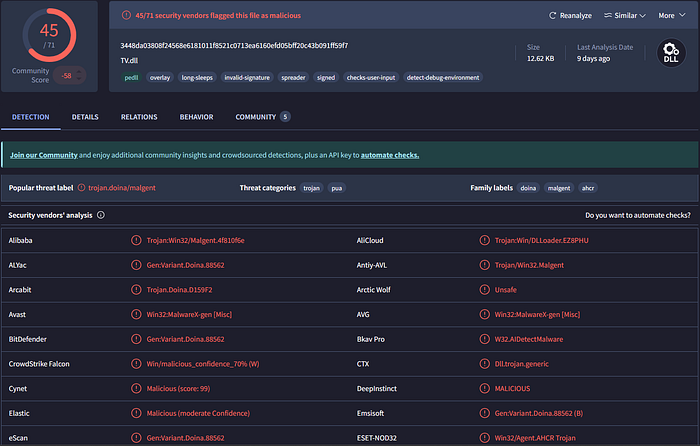Open the Similar dropdown menu
The height and width of the screenshot is (446, 700).
pyautogui.click(x=625, y=16)
